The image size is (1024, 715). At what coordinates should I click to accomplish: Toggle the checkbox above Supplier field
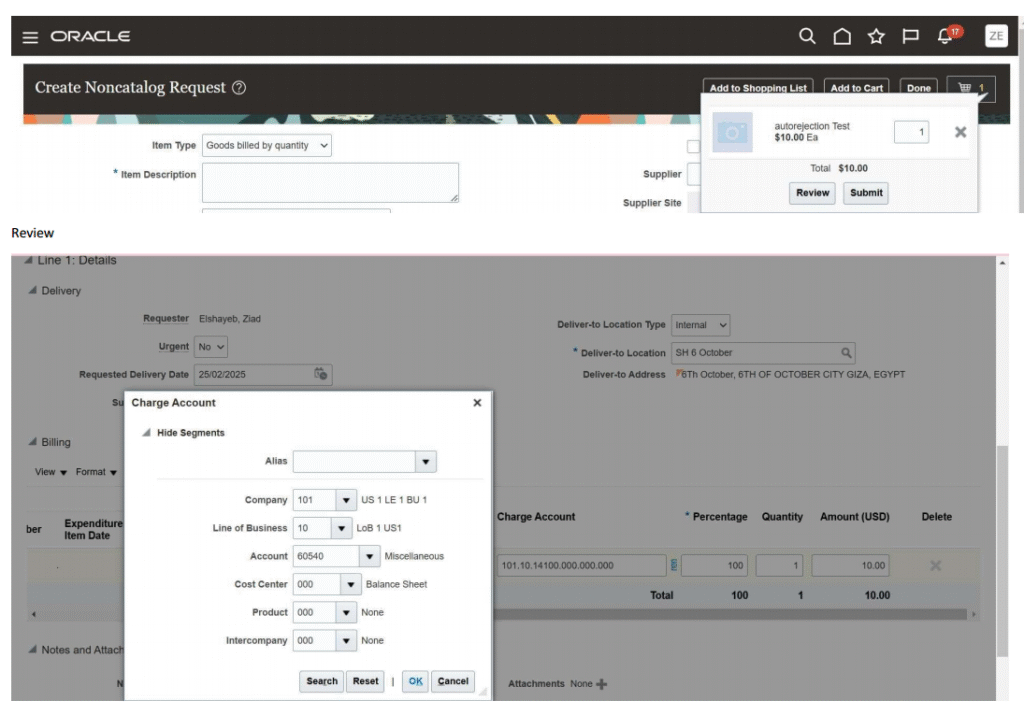[x=693, y=146]
